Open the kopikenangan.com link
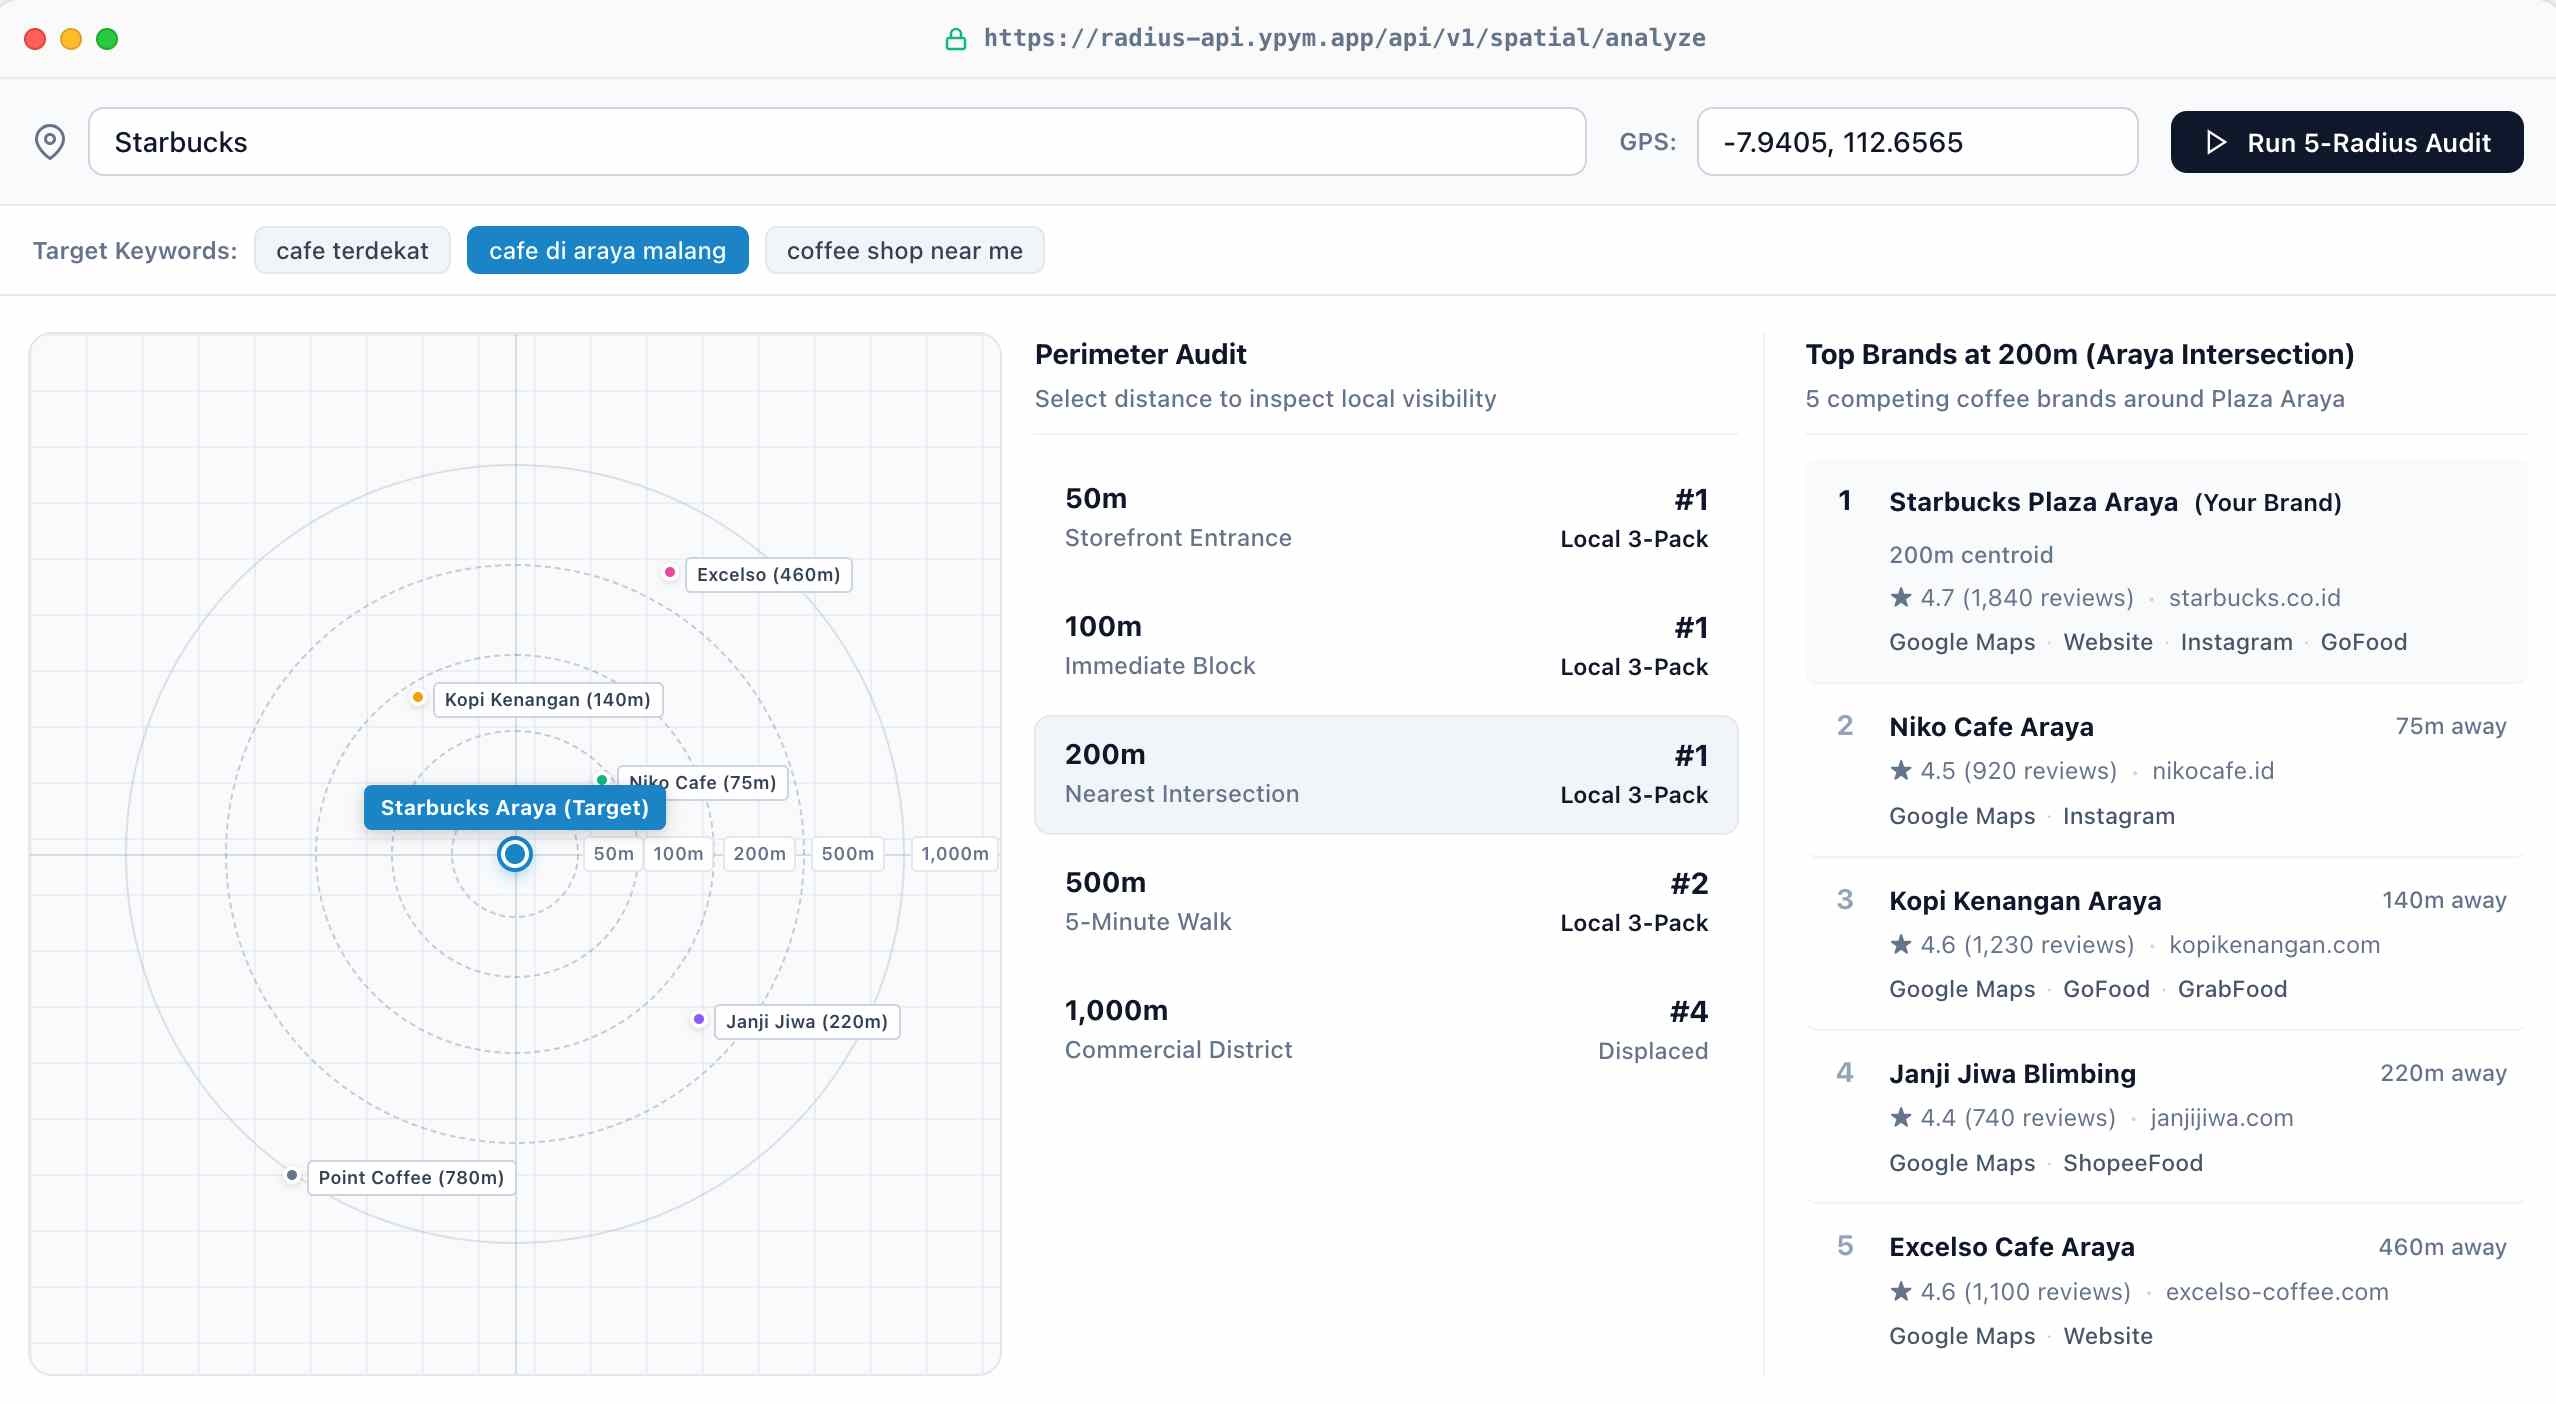Screen dimensions: 2556x1404 [x=2274, y=945]
